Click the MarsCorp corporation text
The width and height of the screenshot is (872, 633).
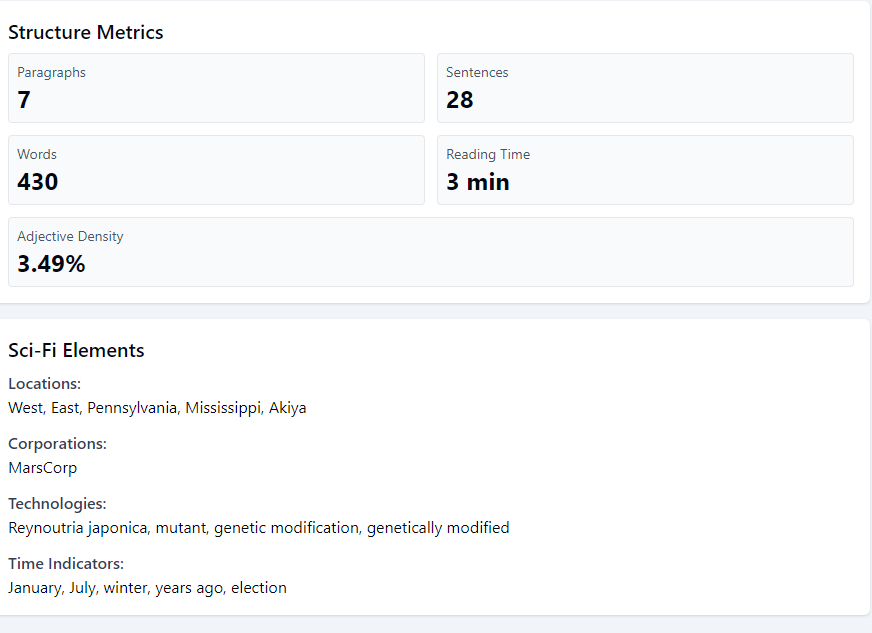(42, 468)
